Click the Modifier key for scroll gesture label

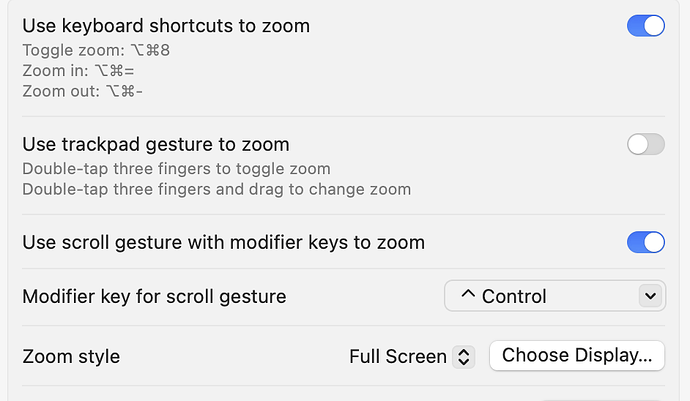click(154, 296)
